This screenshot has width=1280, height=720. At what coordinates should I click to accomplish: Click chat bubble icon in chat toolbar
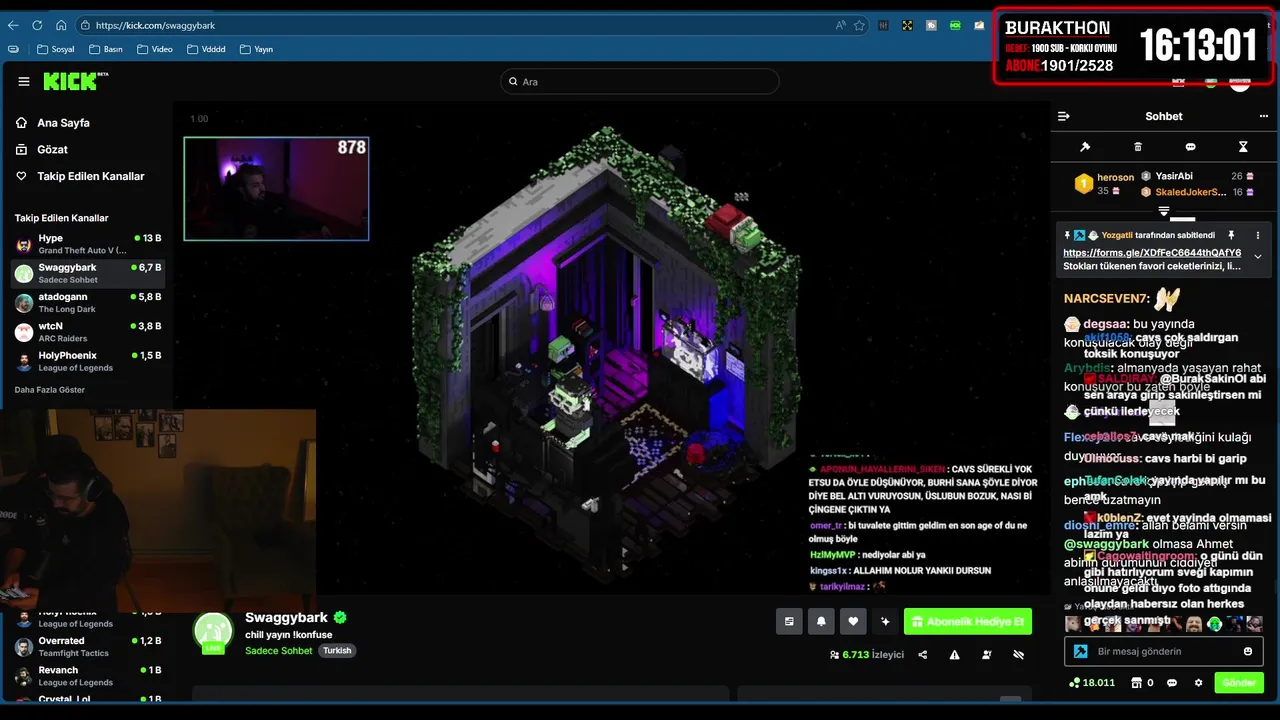point(1190,147)
